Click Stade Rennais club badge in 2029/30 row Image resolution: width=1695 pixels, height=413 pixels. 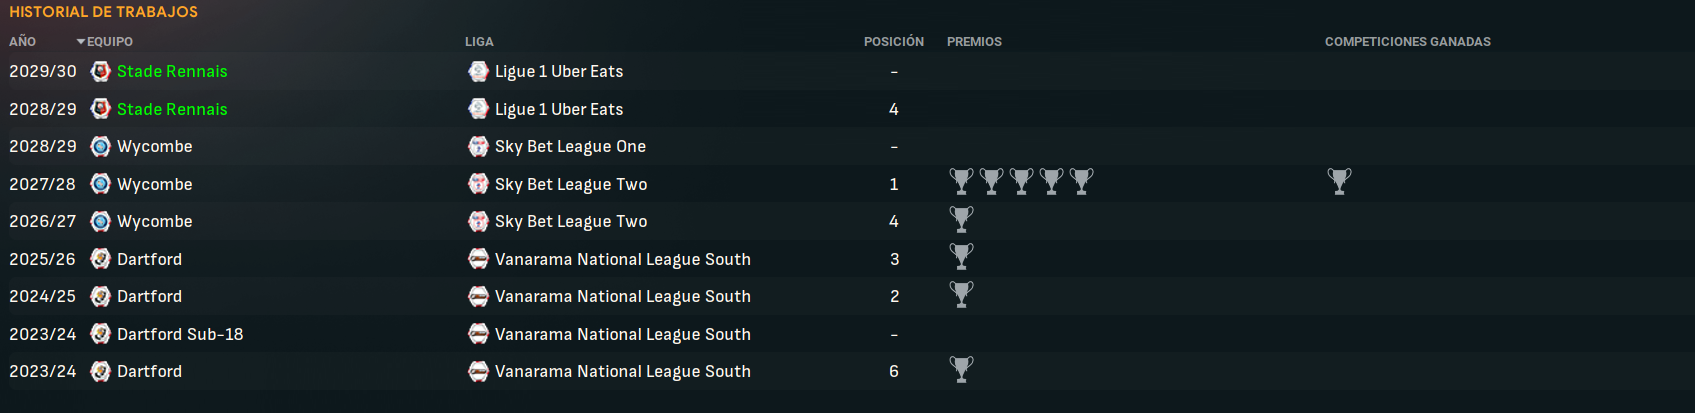click(100, 71)
